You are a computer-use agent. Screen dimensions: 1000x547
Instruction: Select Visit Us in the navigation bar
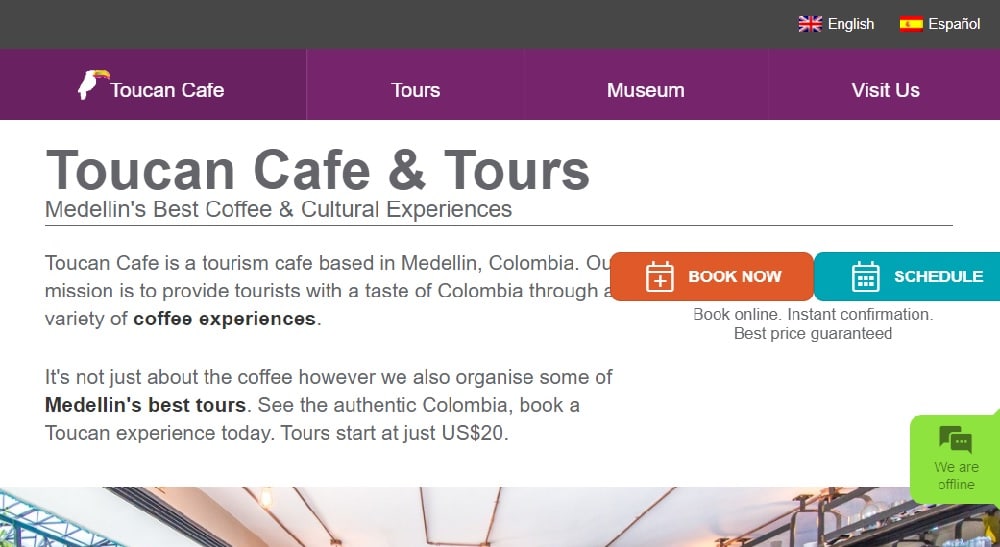(x=885, y=90)
